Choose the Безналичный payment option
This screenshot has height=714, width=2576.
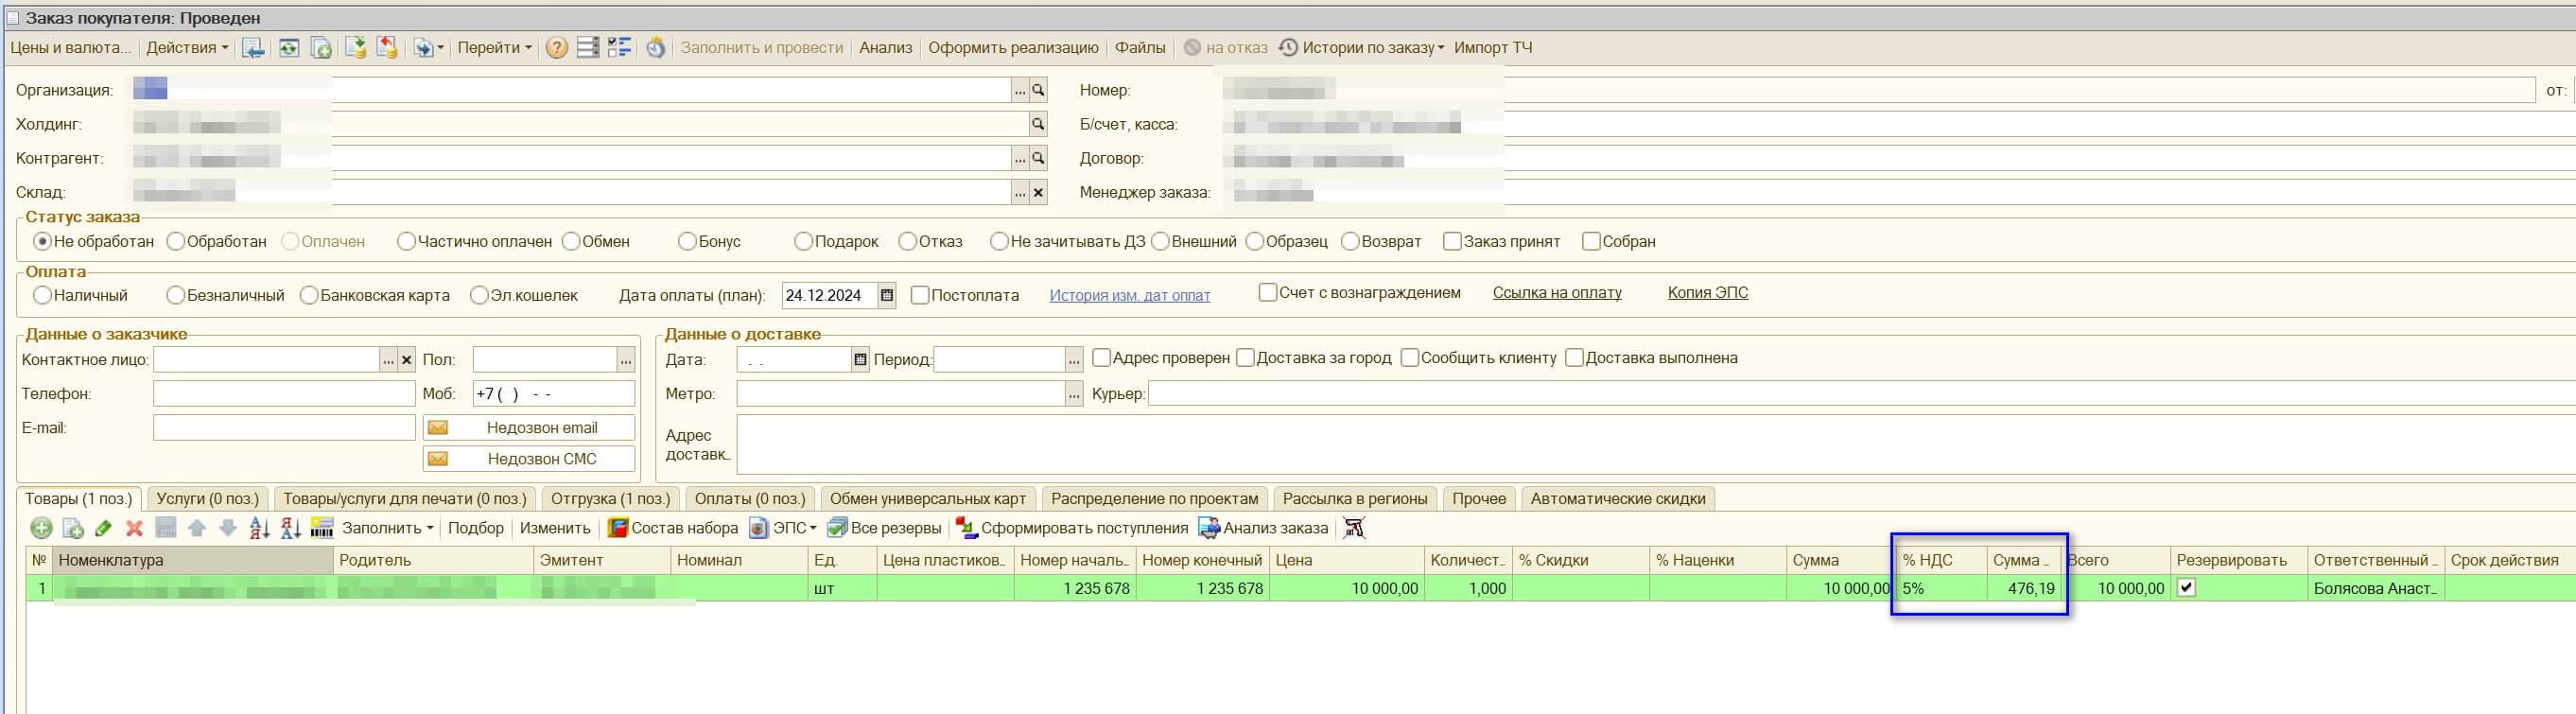(x=176, y=295)
